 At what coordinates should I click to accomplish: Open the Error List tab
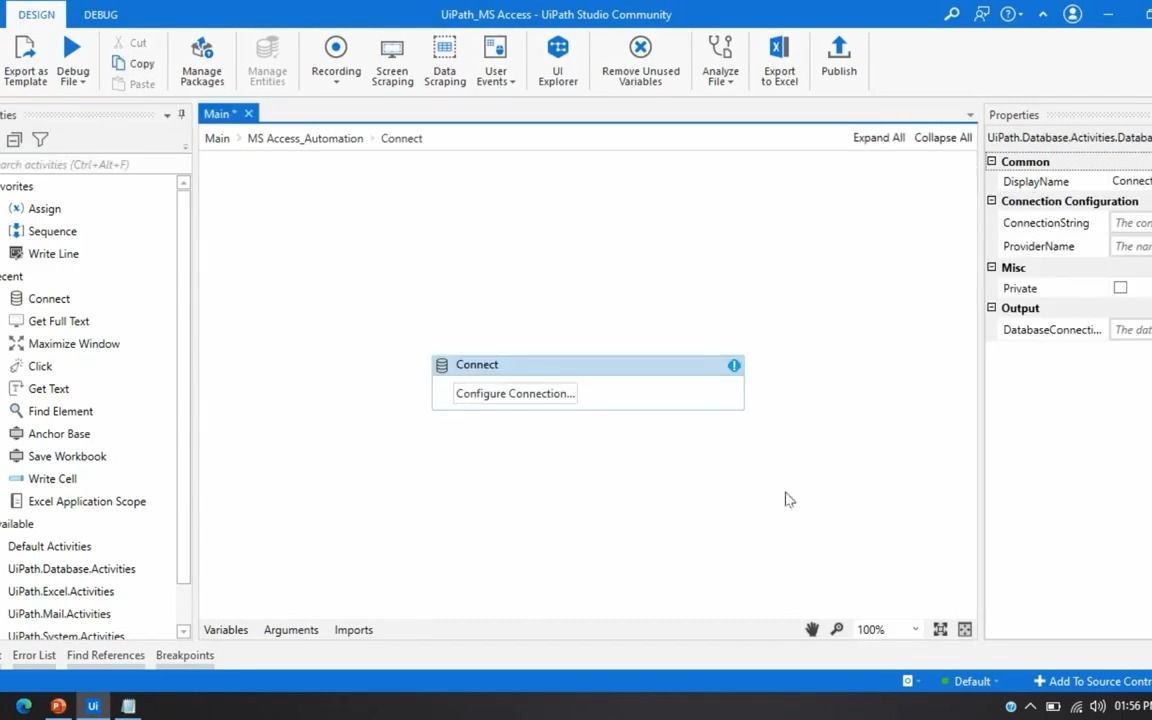pos(34,655)
